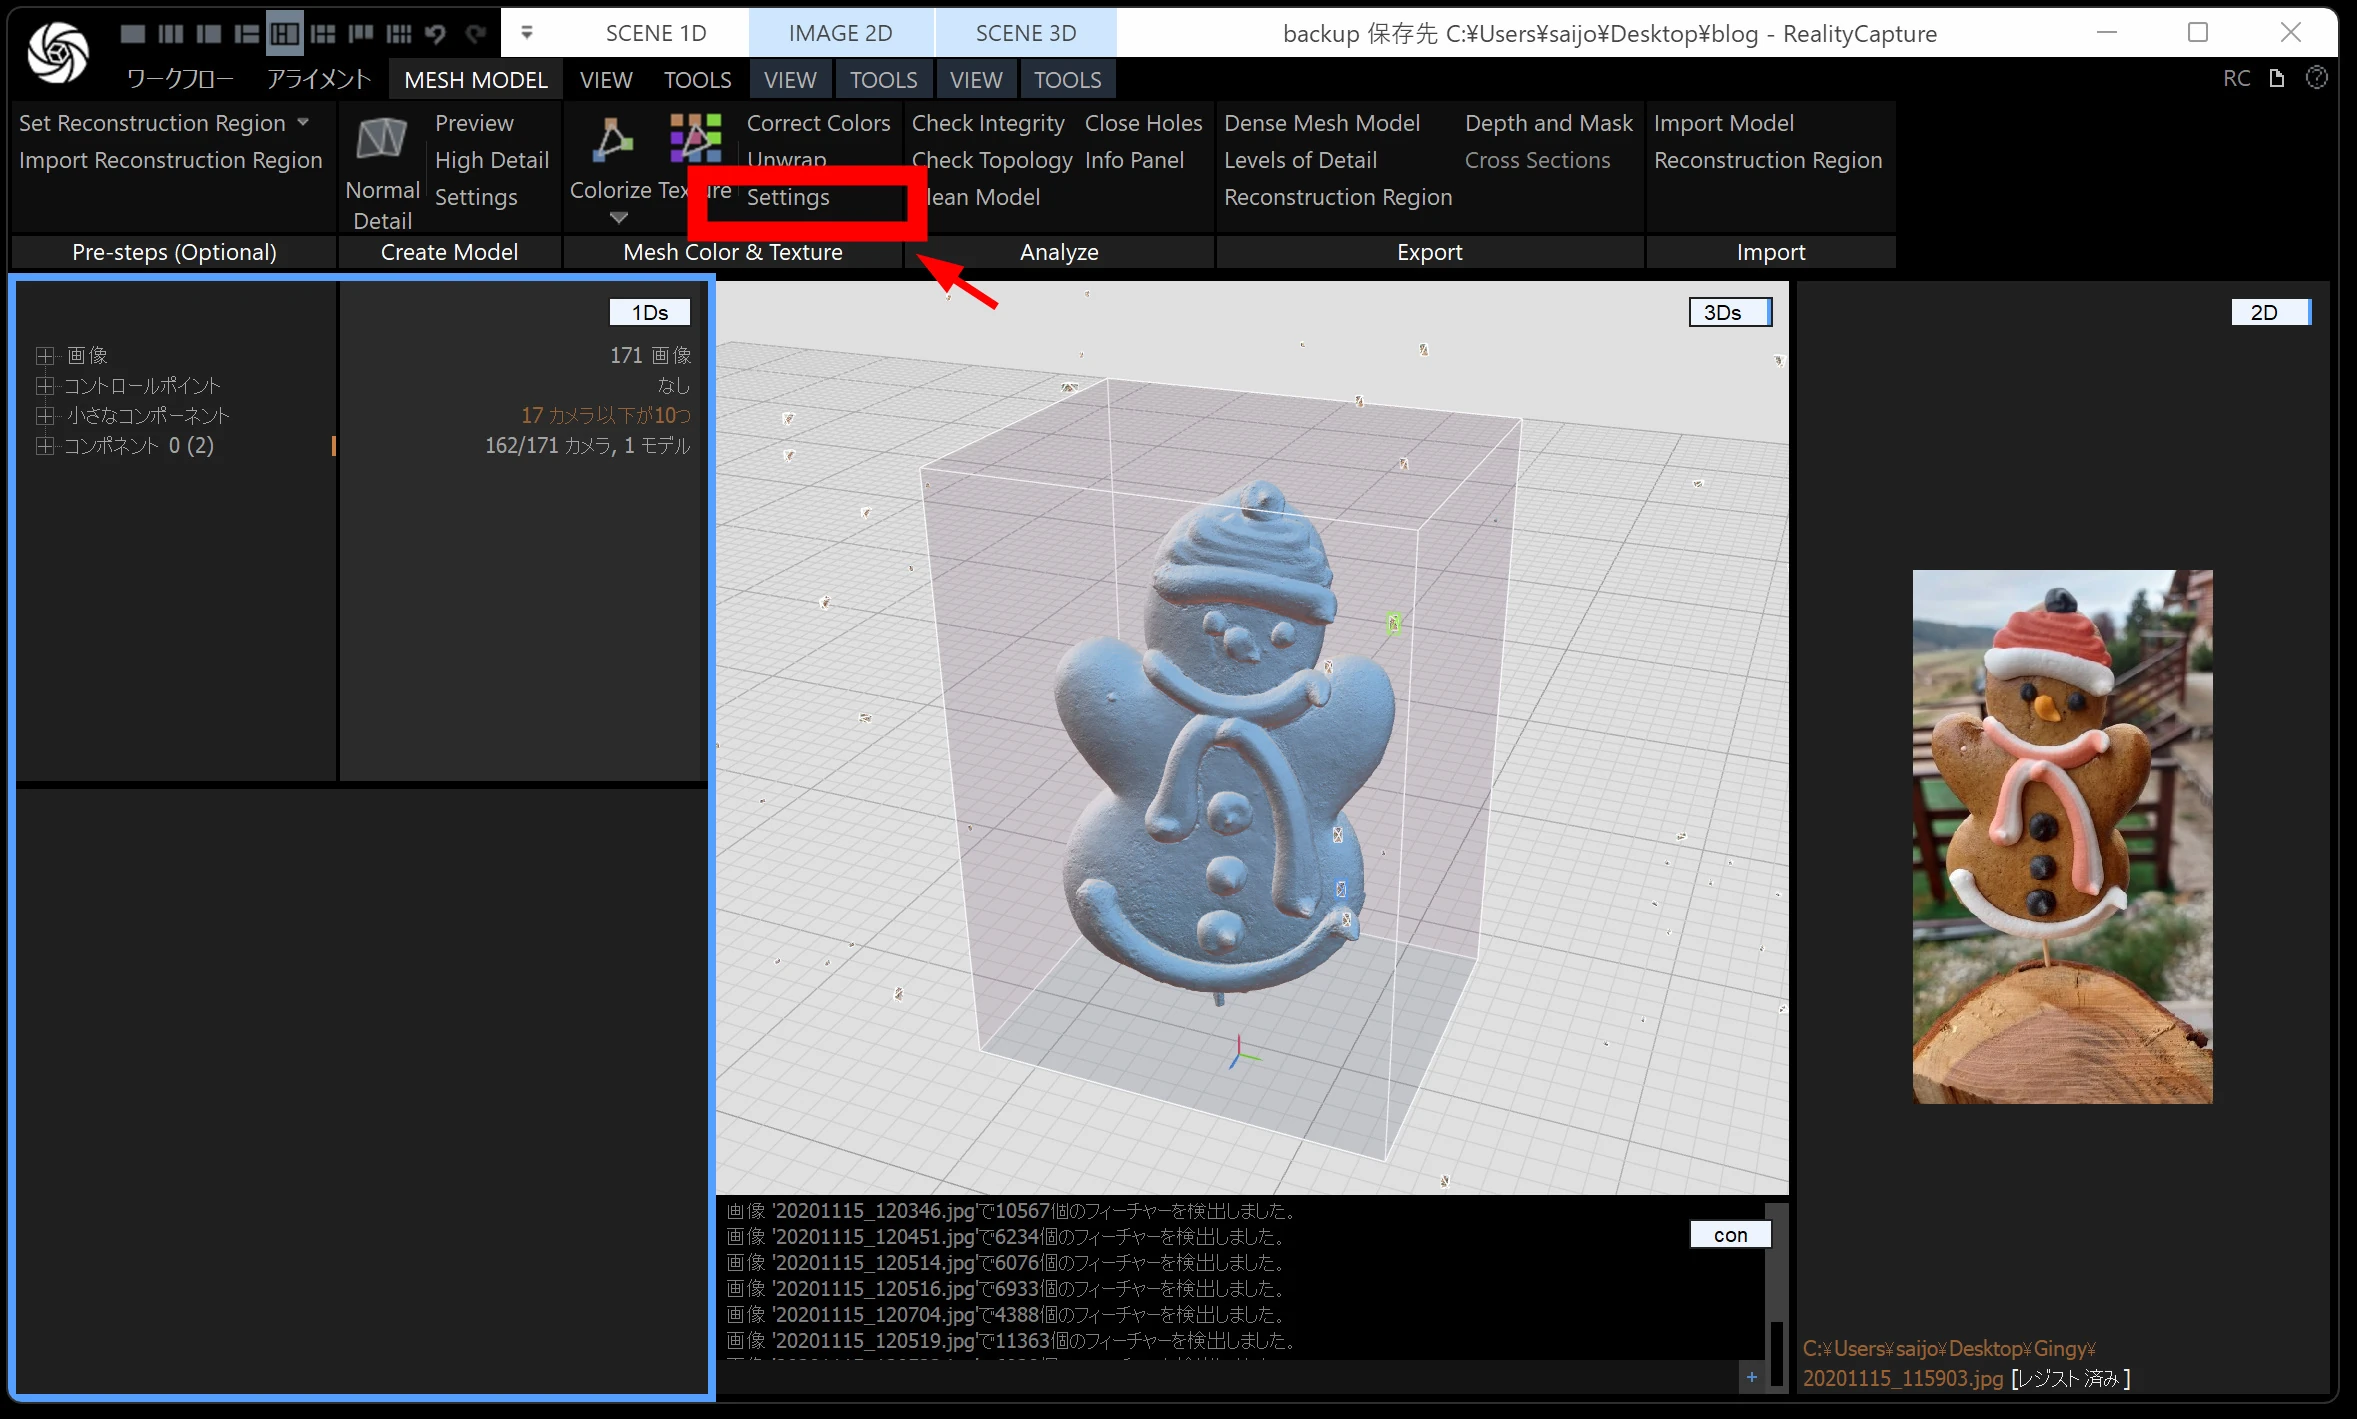Switch to the アライメント ribbon tab
Viewport: 2357px width, 1419px height.
coord(318,80)
